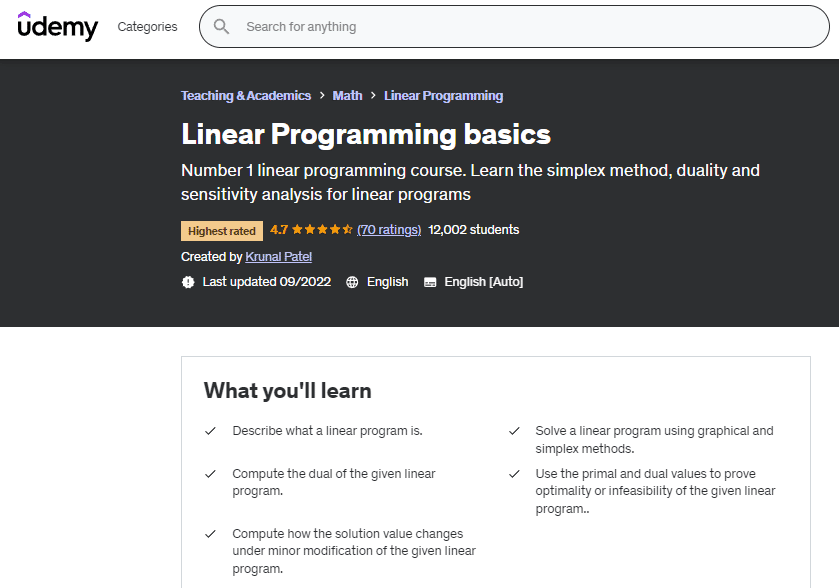
Task: Click the Udemy logo
Action: click(x=58, y=26)
